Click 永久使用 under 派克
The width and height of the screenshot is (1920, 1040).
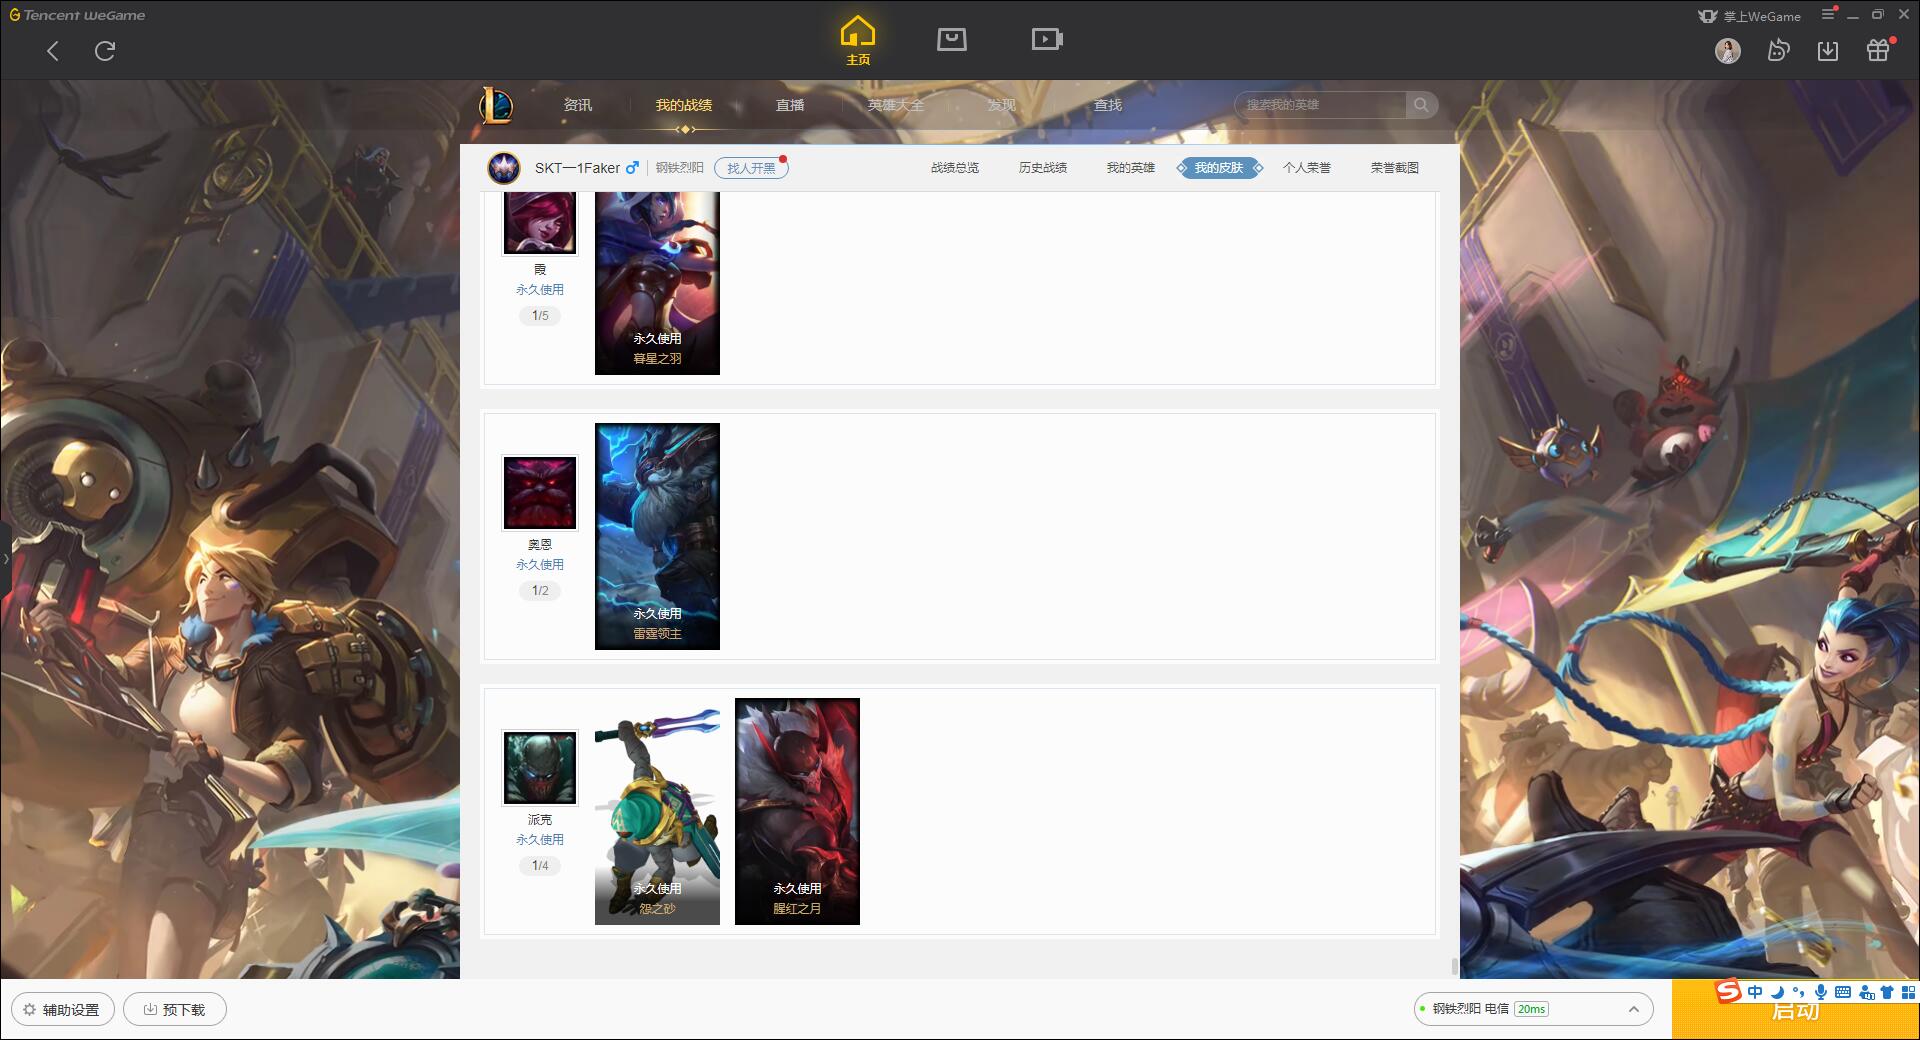(x=540, y=840)
